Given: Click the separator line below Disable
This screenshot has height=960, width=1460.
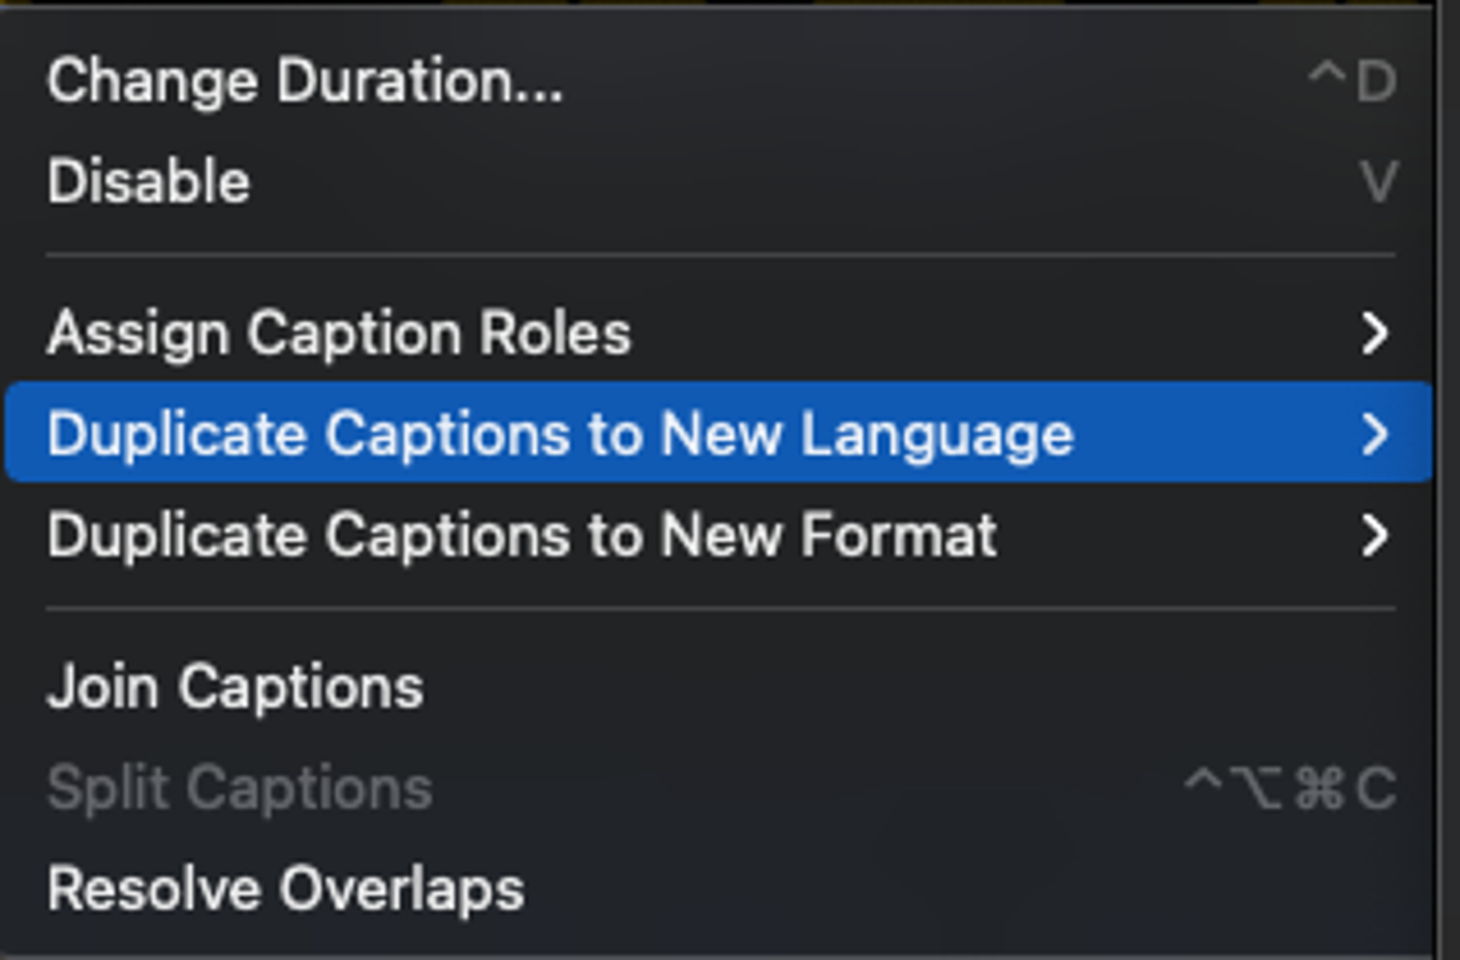Looking at the screenshot, I should pos(720,257).
